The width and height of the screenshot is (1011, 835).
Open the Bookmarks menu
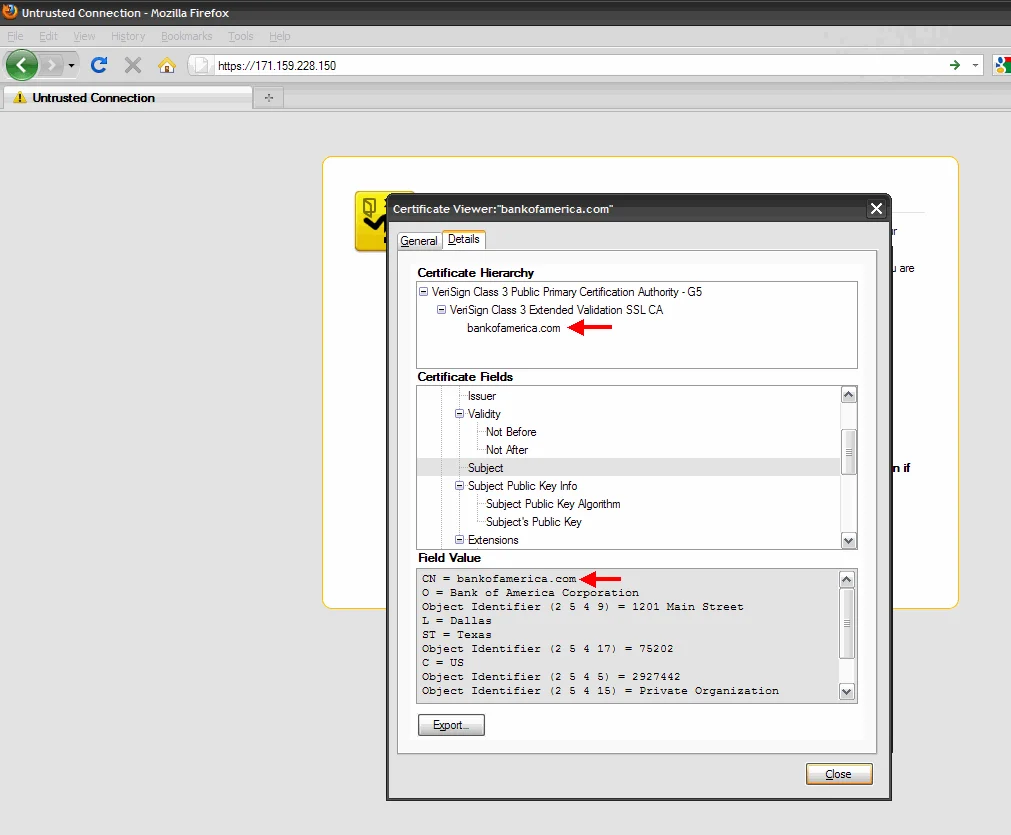tap(186, 36)
